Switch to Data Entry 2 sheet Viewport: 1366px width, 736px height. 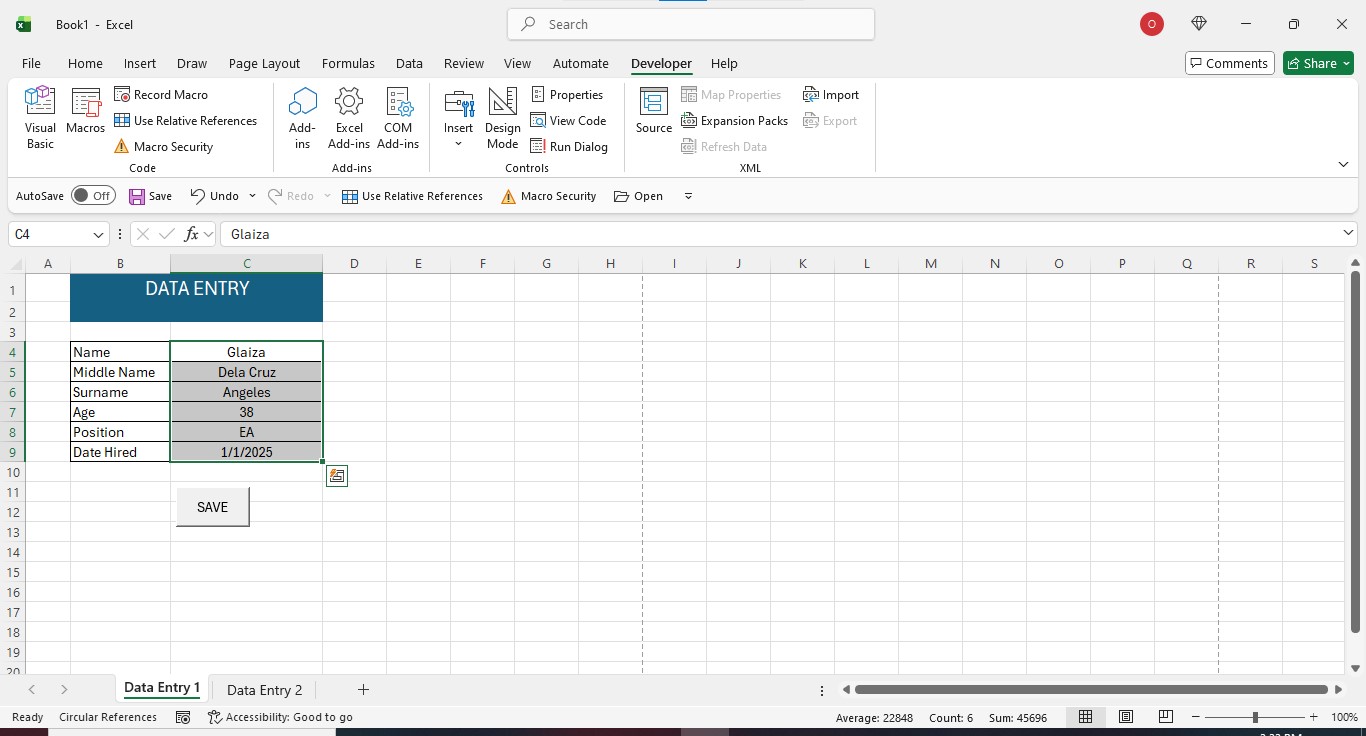point(264,690)
